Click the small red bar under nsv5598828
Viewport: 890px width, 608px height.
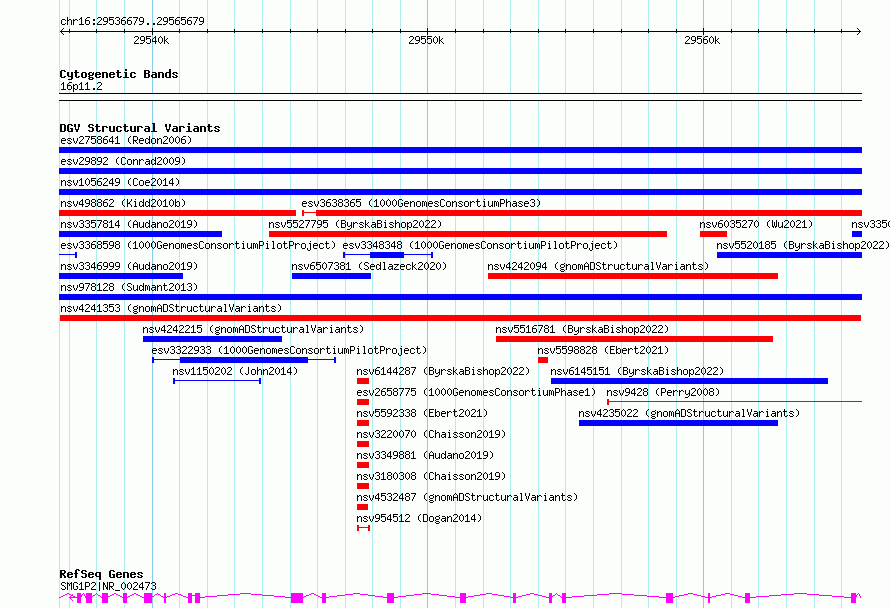[543, 360]
